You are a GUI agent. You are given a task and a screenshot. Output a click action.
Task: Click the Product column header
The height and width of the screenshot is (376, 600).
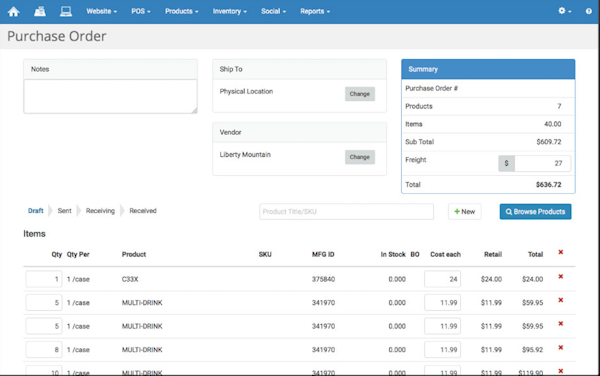tap(134, 254)
